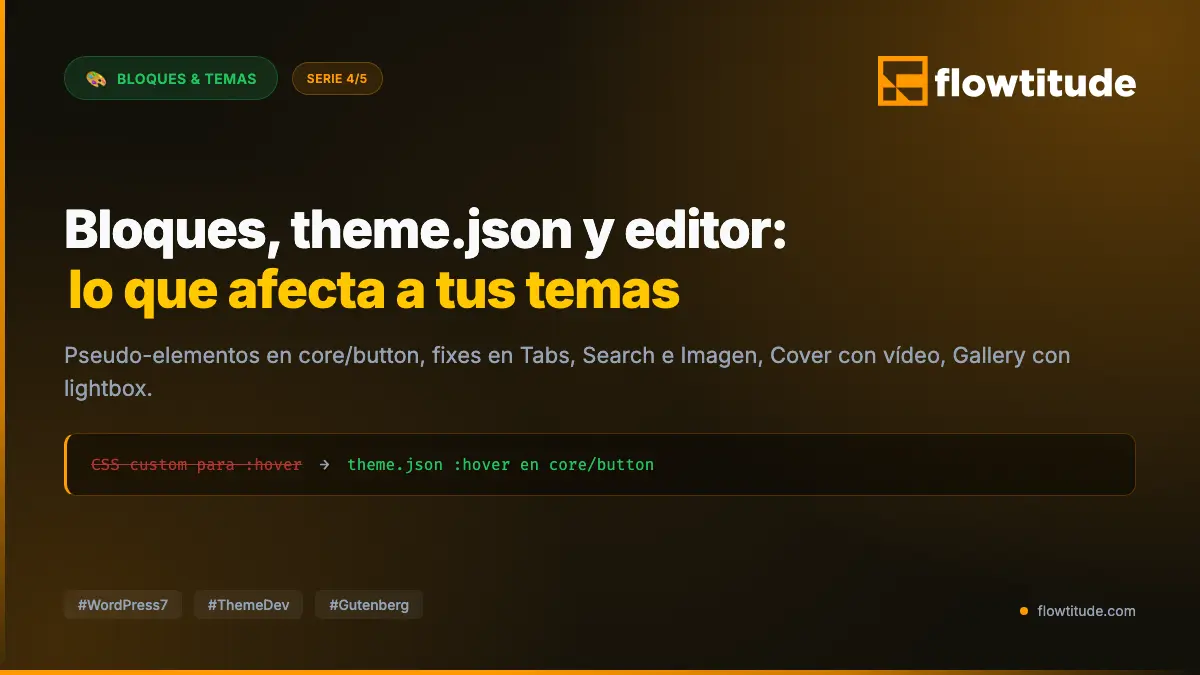Click the arrow between the code snippets
Screen dimensions: 1200x675
[x=324, y=465]
